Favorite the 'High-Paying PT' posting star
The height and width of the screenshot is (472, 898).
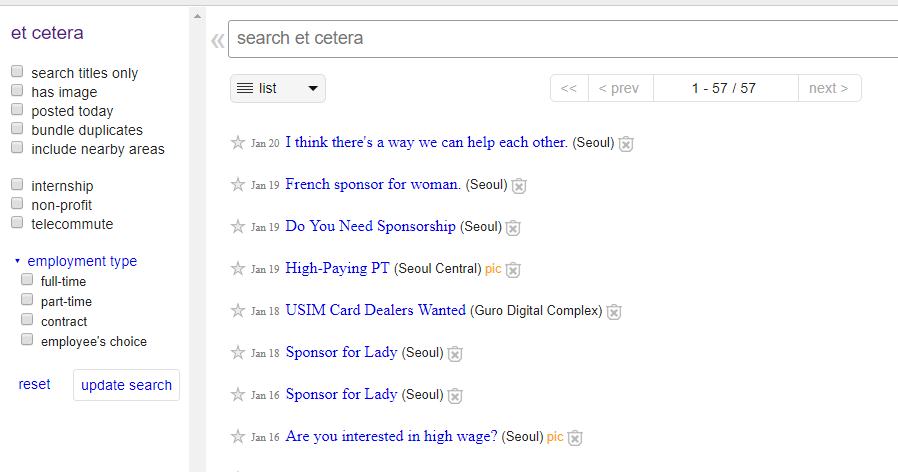[238, 269]
